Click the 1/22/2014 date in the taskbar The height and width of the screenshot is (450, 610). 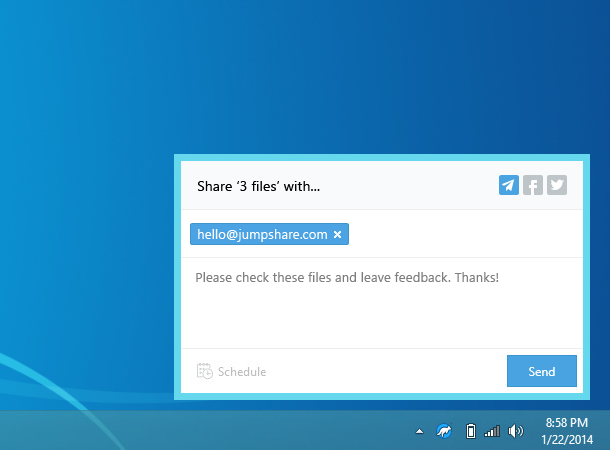click(x=567, y=439)
